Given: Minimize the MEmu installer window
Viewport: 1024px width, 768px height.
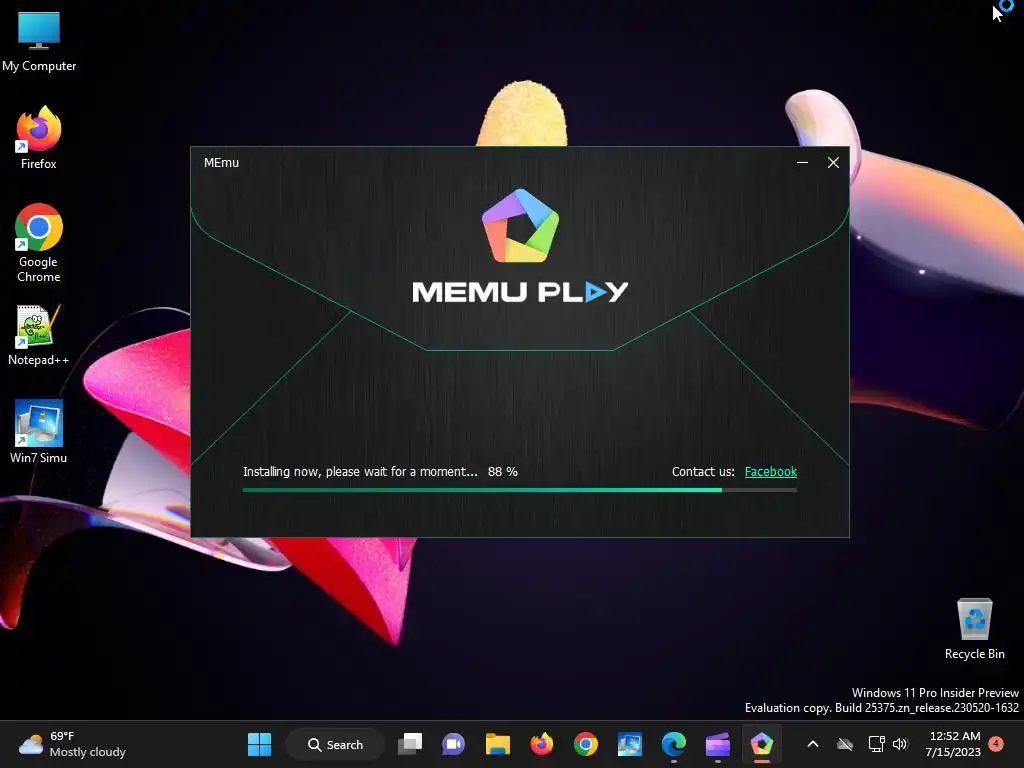Looking at the screenshot, I should pos(802,163).
